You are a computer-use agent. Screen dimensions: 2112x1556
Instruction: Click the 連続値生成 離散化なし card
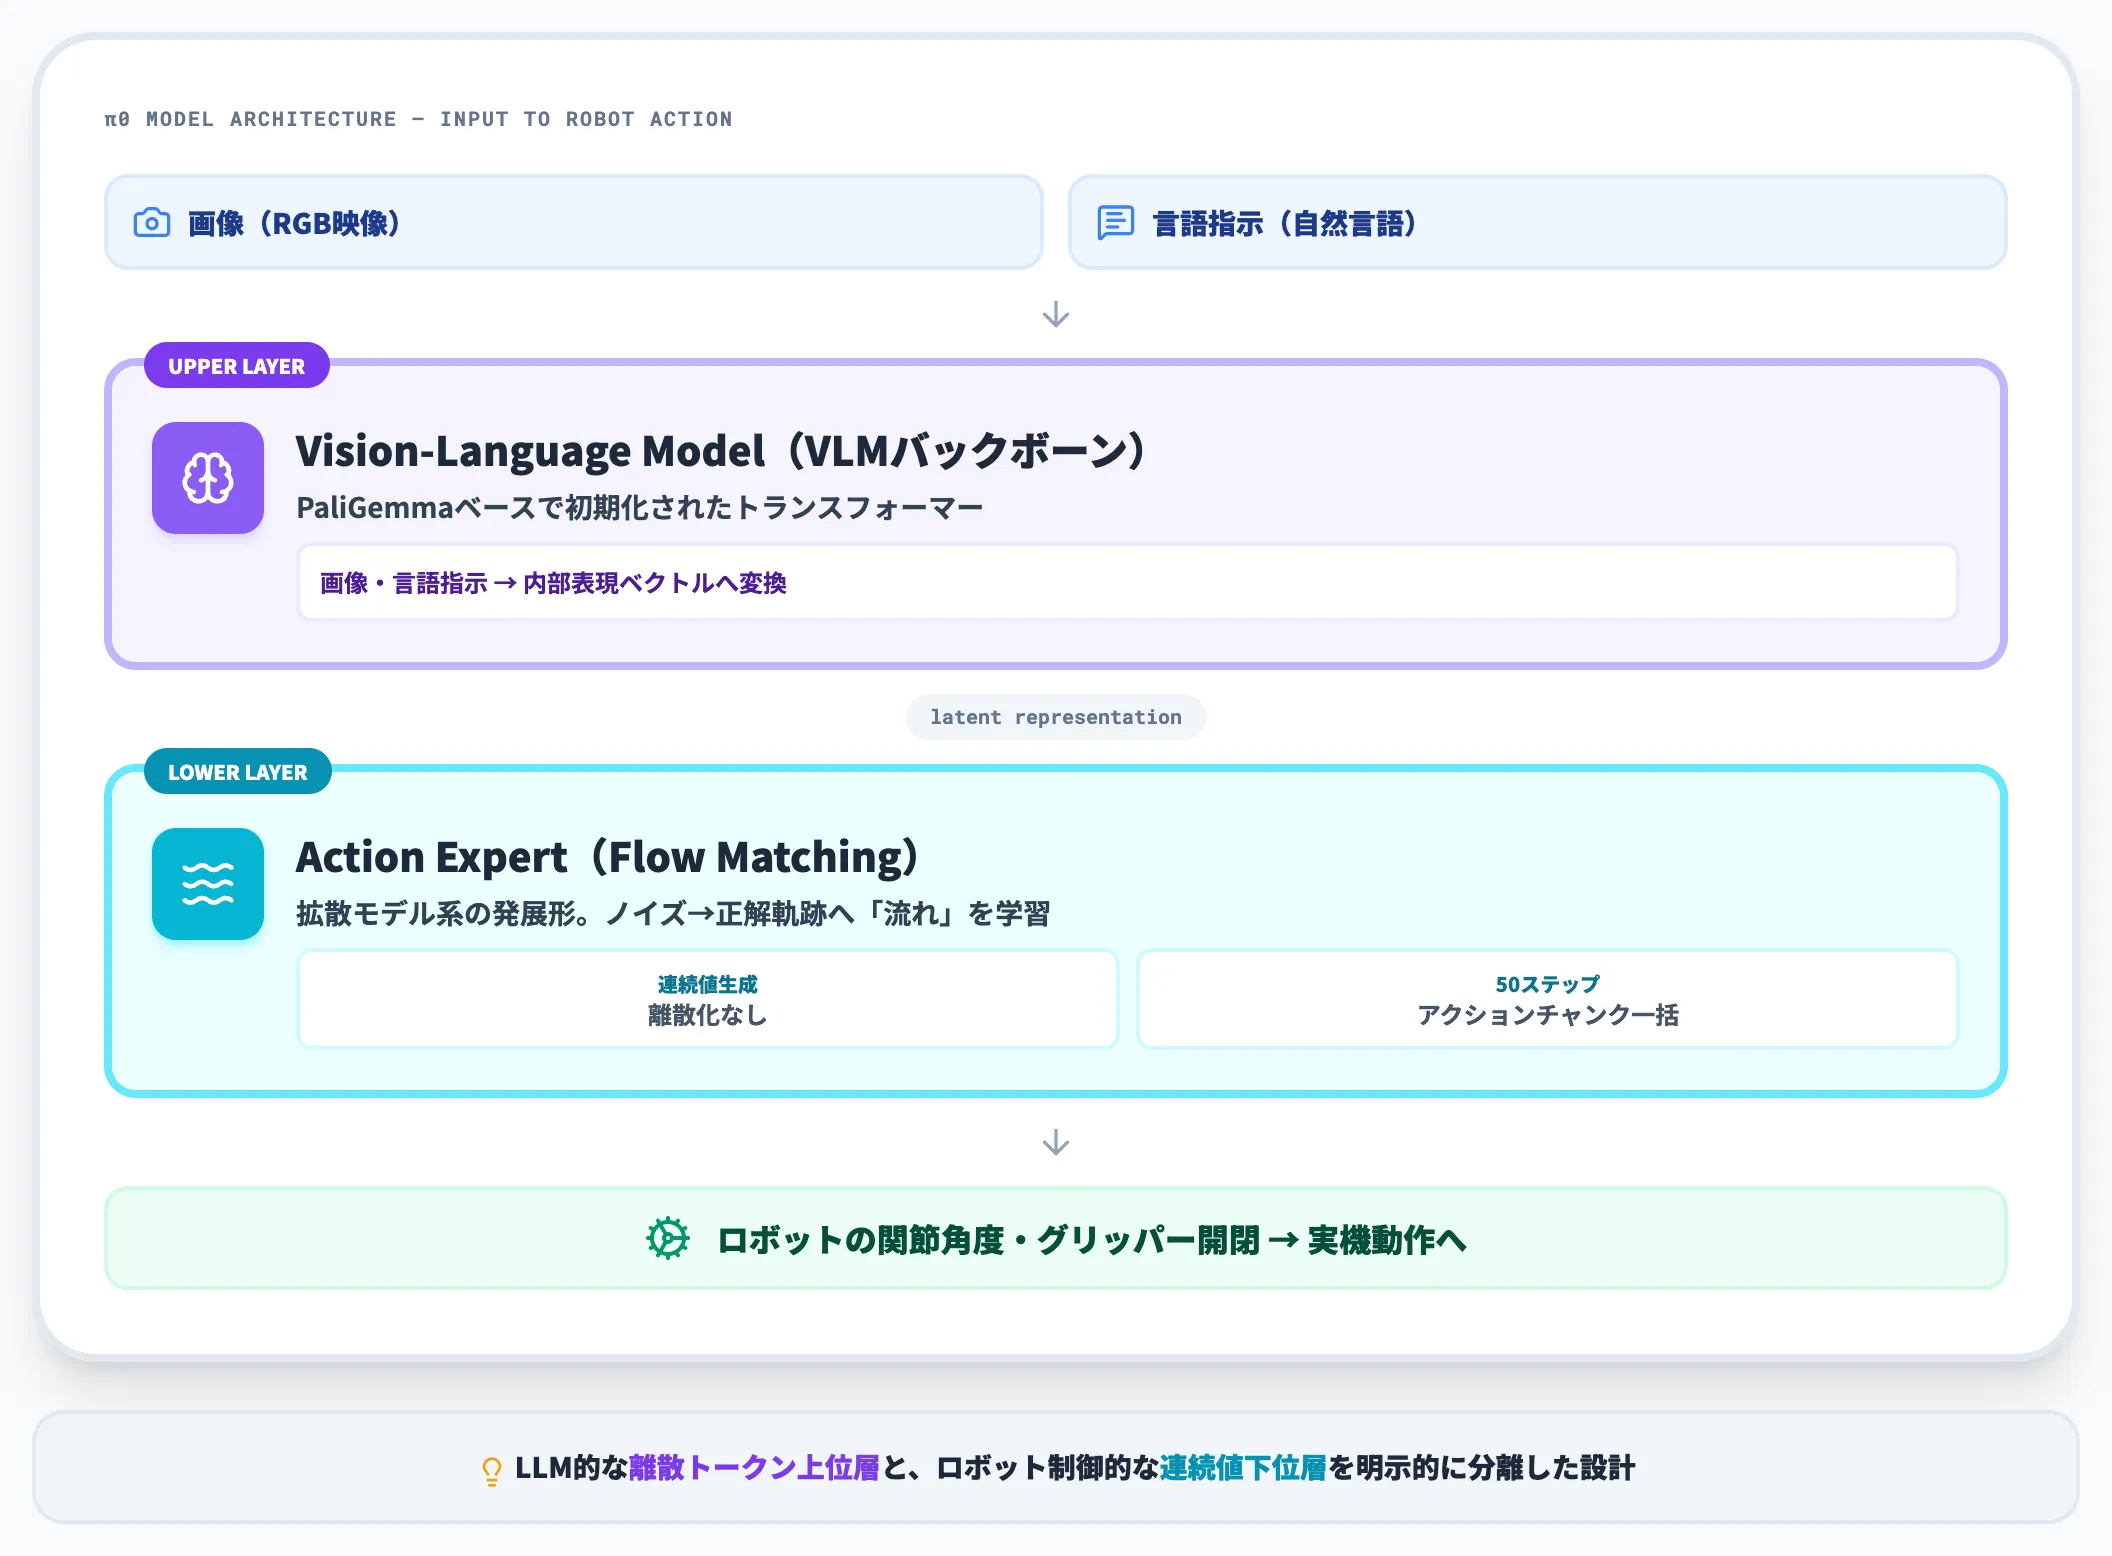tap(708, 999)
